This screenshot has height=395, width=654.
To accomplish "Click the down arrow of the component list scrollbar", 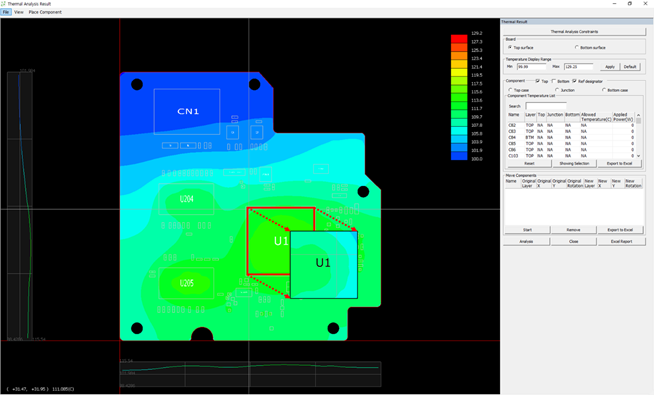I will coord(638,156).
